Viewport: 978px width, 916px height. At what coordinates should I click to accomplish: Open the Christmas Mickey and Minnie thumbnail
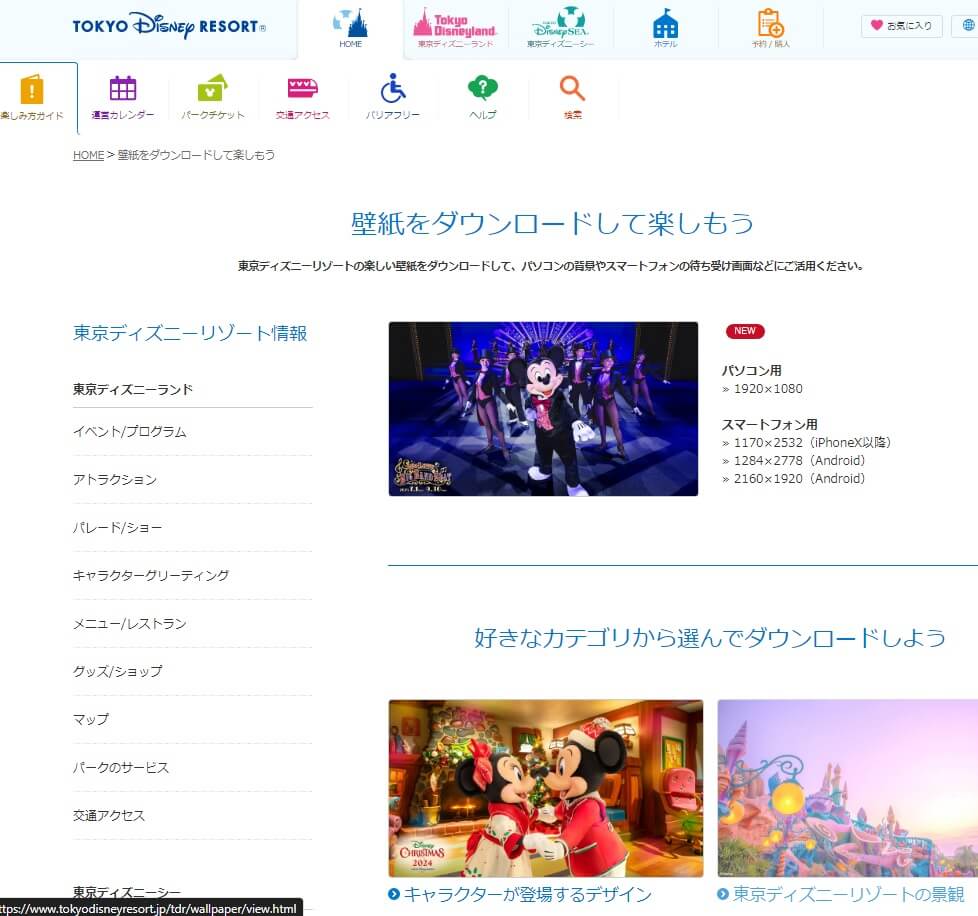click(x=546, y=788)
